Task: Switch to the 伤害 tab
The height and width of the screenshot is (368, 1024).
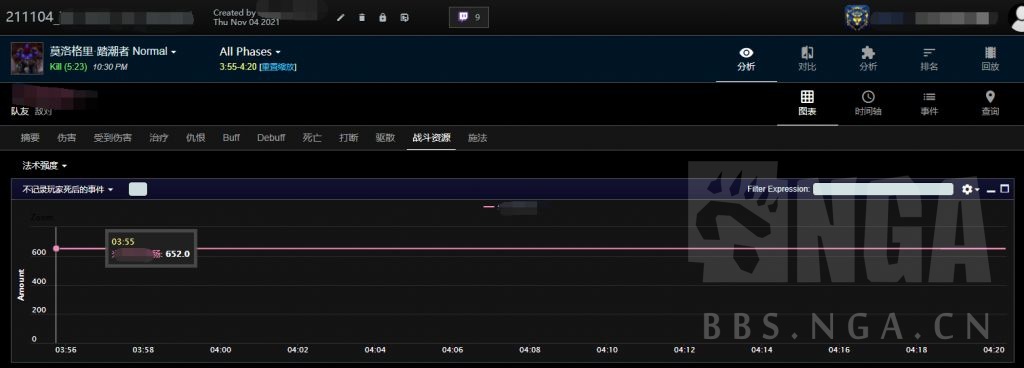Action: tap(67, 138)
